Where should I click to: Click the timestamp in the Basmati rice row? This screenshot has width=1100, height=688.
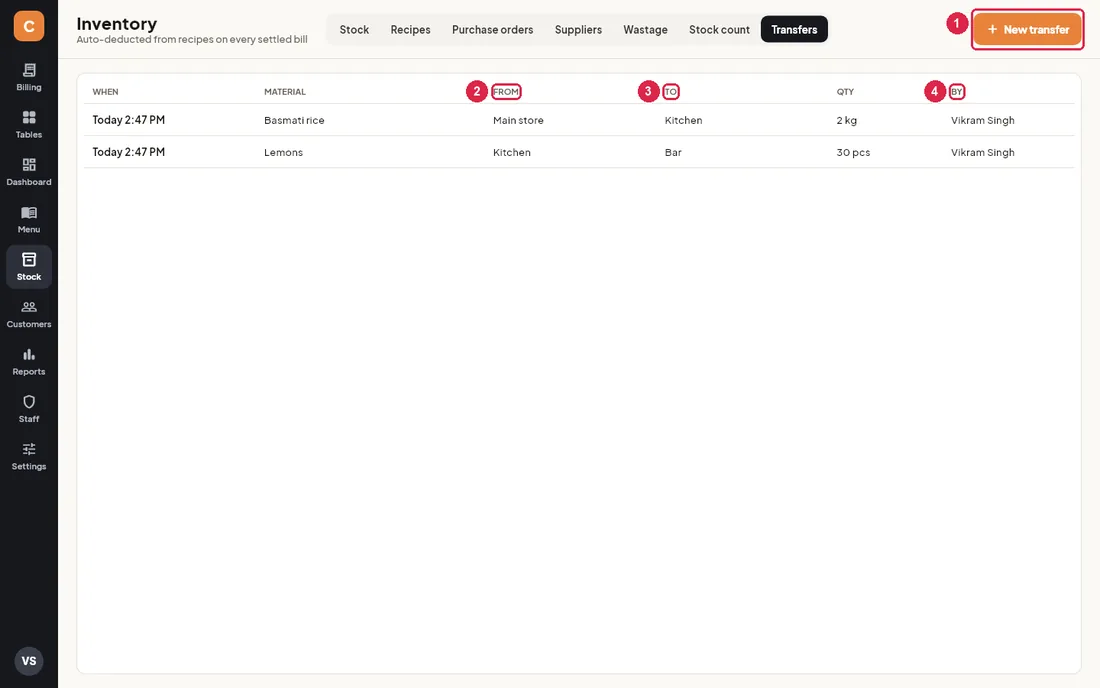click(128, 120)
